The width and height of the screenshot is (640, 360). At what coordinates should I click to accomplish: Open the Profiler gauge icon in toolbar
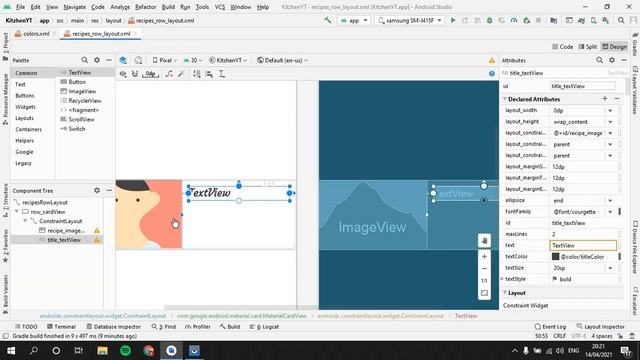(514, 20)
